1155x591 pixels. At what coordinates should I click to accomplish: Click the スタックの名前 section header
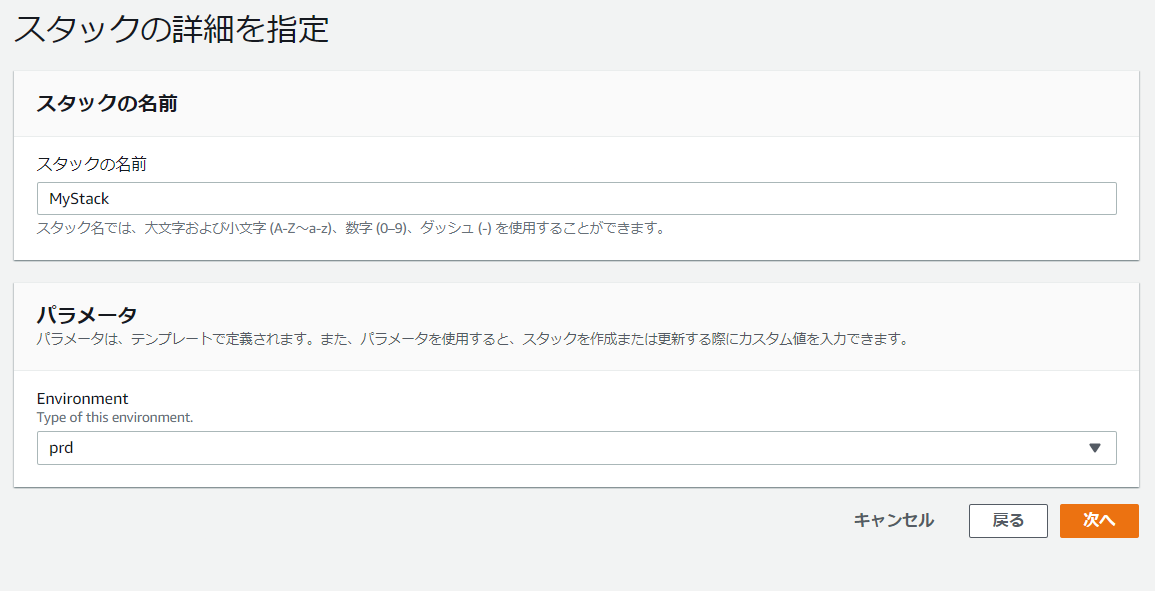pyautogui.click(x=107, y=104)
